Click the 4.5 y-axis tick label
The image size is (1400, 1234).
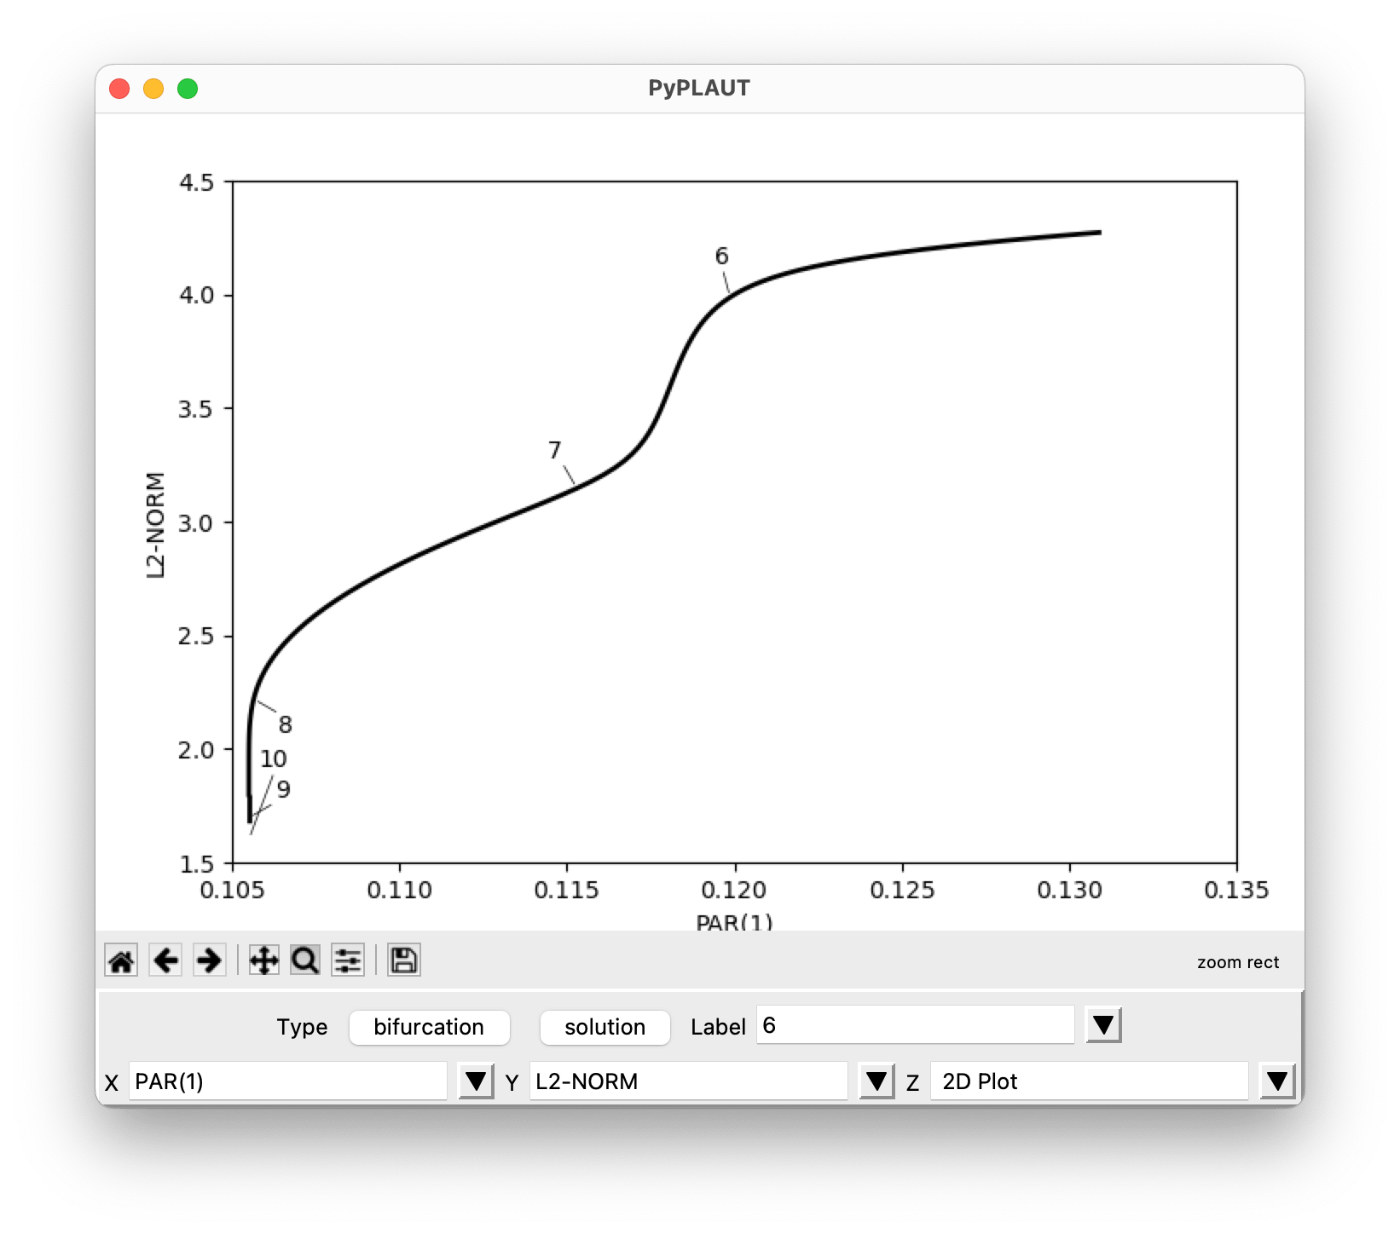pos(196,182)
